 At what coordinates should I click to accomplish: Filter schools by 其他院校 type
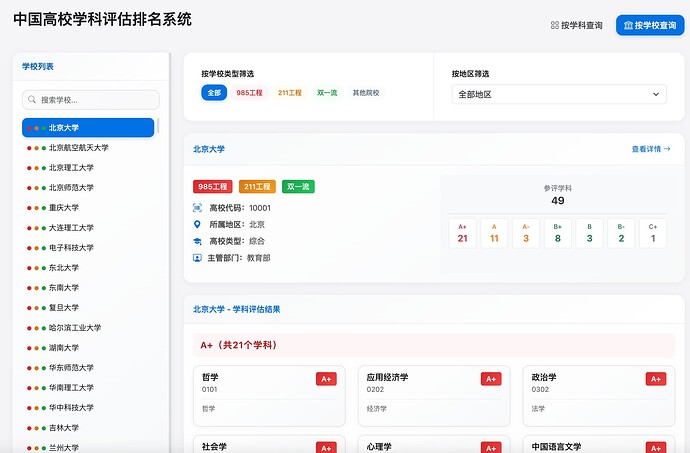pos(366,93)
